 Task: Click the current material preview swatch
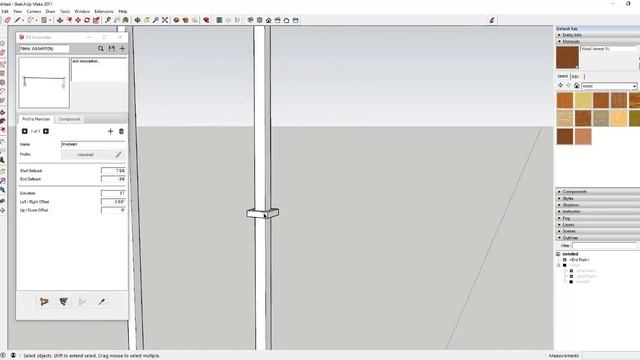click(x=567, y=57)
